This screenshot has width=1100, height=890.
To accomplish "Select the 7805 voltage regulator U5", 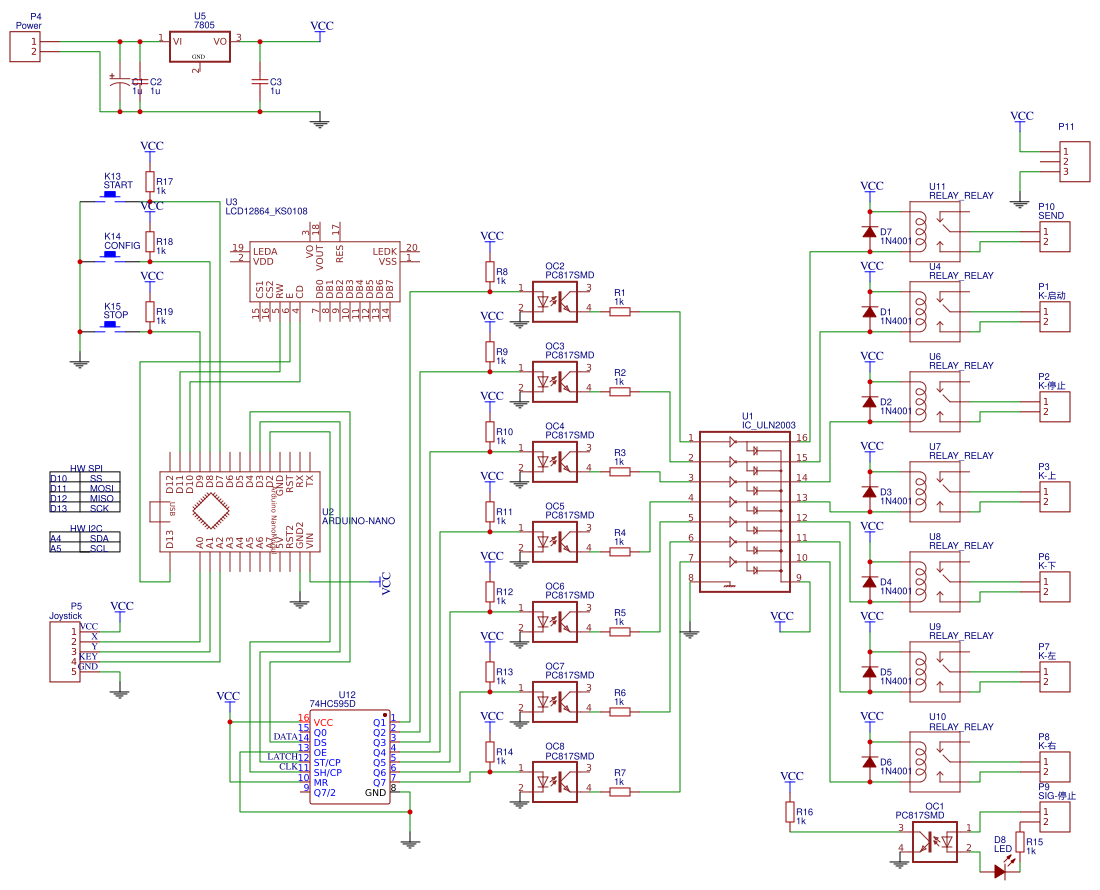I will coord(199,46).
